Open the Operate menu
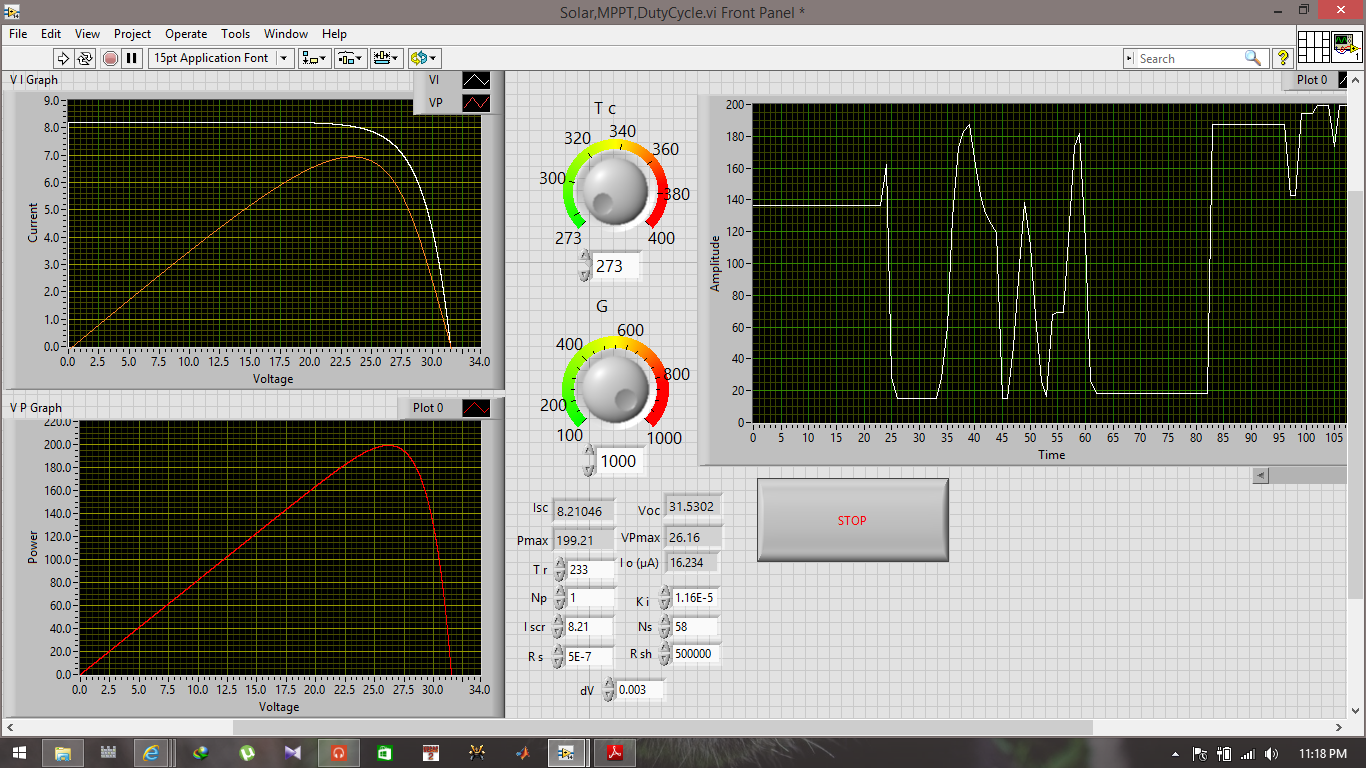 (186, 33)
